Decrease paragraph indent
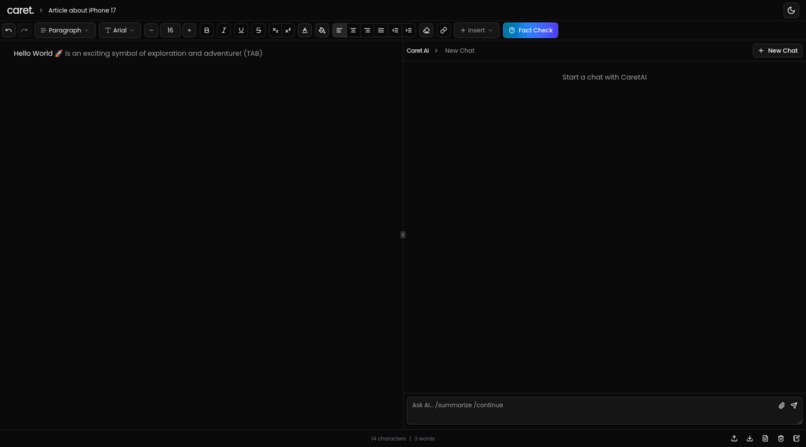Viewport: 806px width, 447px height. pyautogui.click(x=395, y=30)
